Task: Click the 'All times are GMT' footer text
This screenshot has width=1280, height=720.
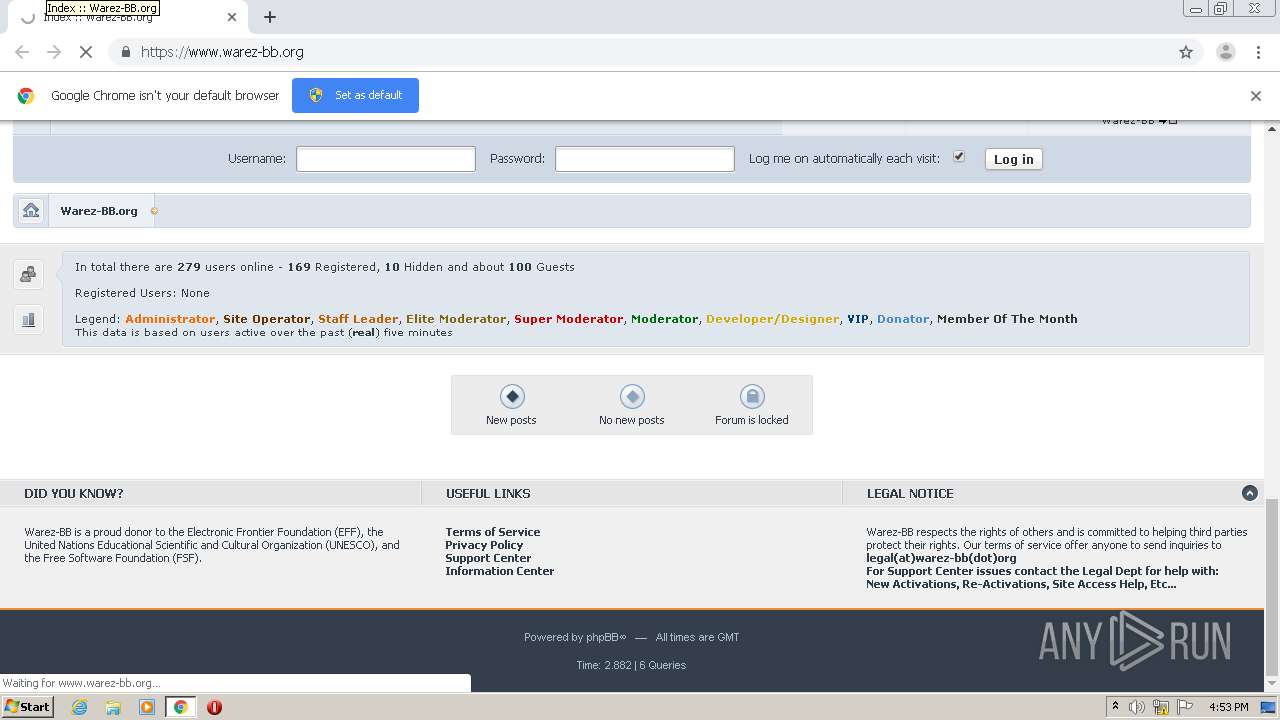Action: [698, 637]
